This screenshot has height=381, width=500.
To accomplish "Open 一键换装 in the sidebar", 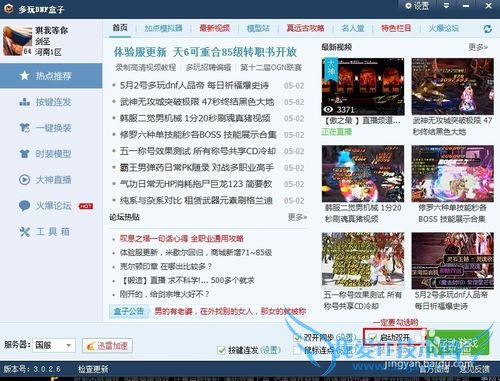I will [51, 128].
